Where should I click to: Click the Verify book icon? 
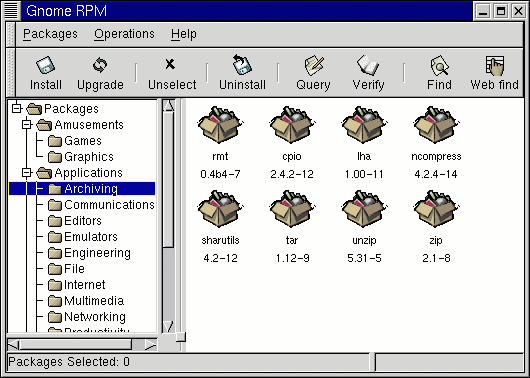click(x=368, y=65)
